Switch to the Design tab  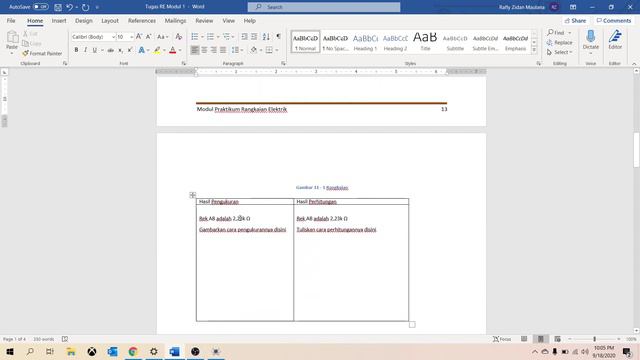(x=84, y=20)
